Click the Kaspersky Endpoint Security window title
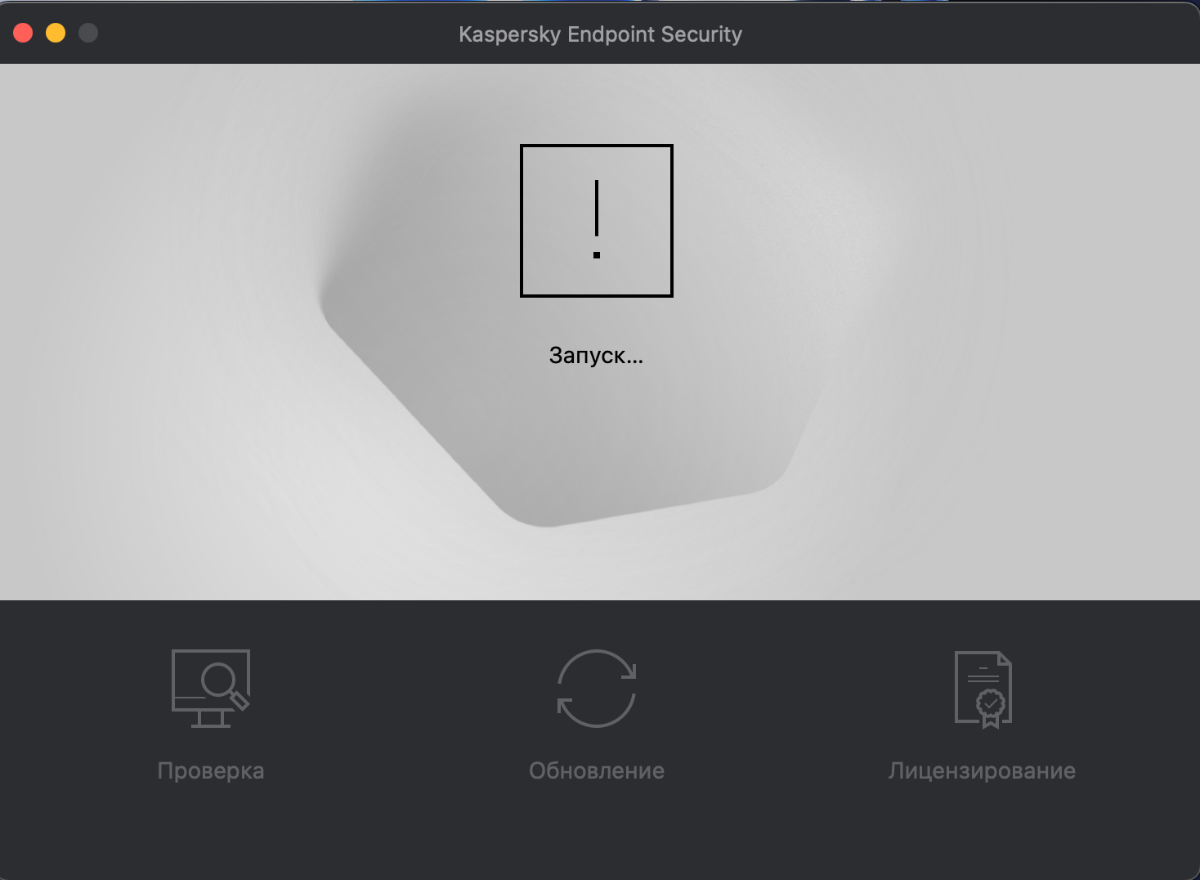Image resolution: width=1200 pixels, height=880 pixels. [600, 34]
